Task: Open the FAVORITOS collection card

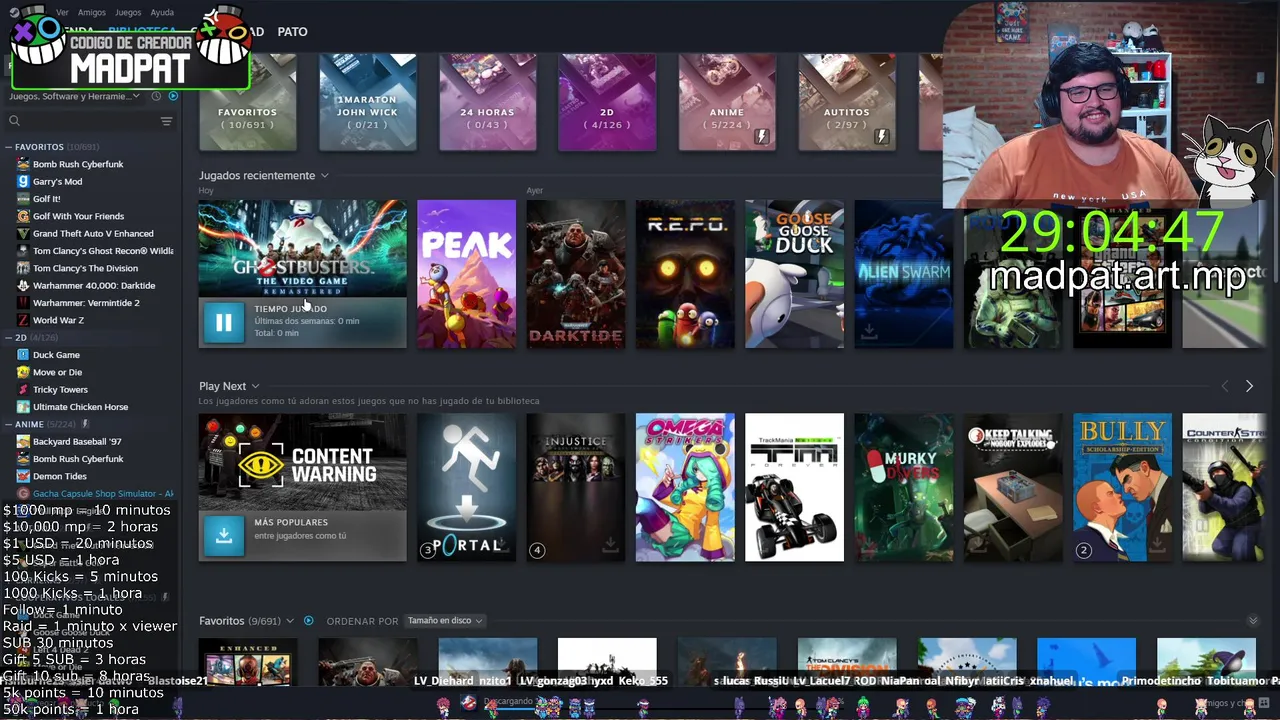Action: (x=247, y=102)
